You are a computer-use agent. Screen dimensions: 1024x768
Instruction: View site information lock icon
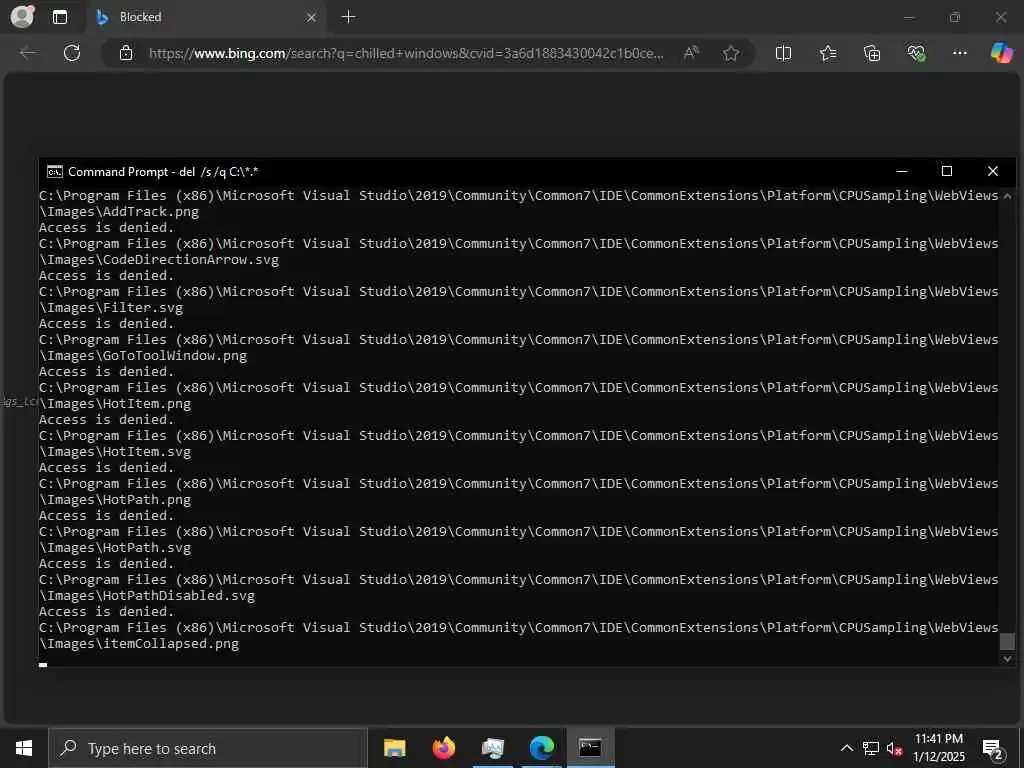click(126, 53)
